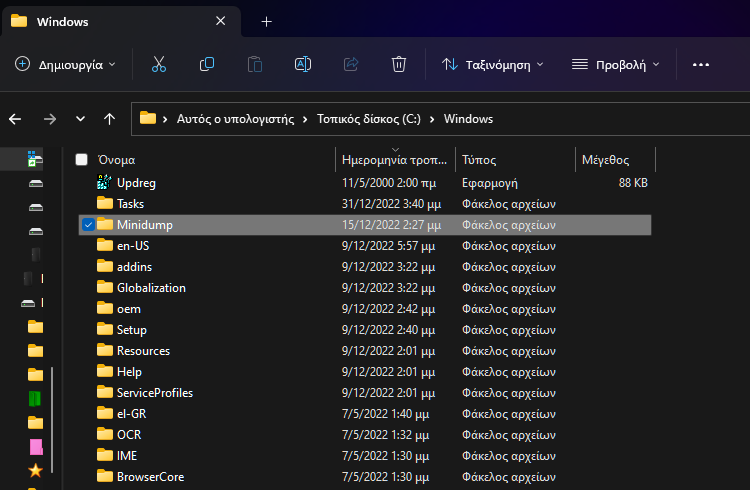
Task: Click the date 31/12/2022 3:40 μμ
Action: (391, 204)
